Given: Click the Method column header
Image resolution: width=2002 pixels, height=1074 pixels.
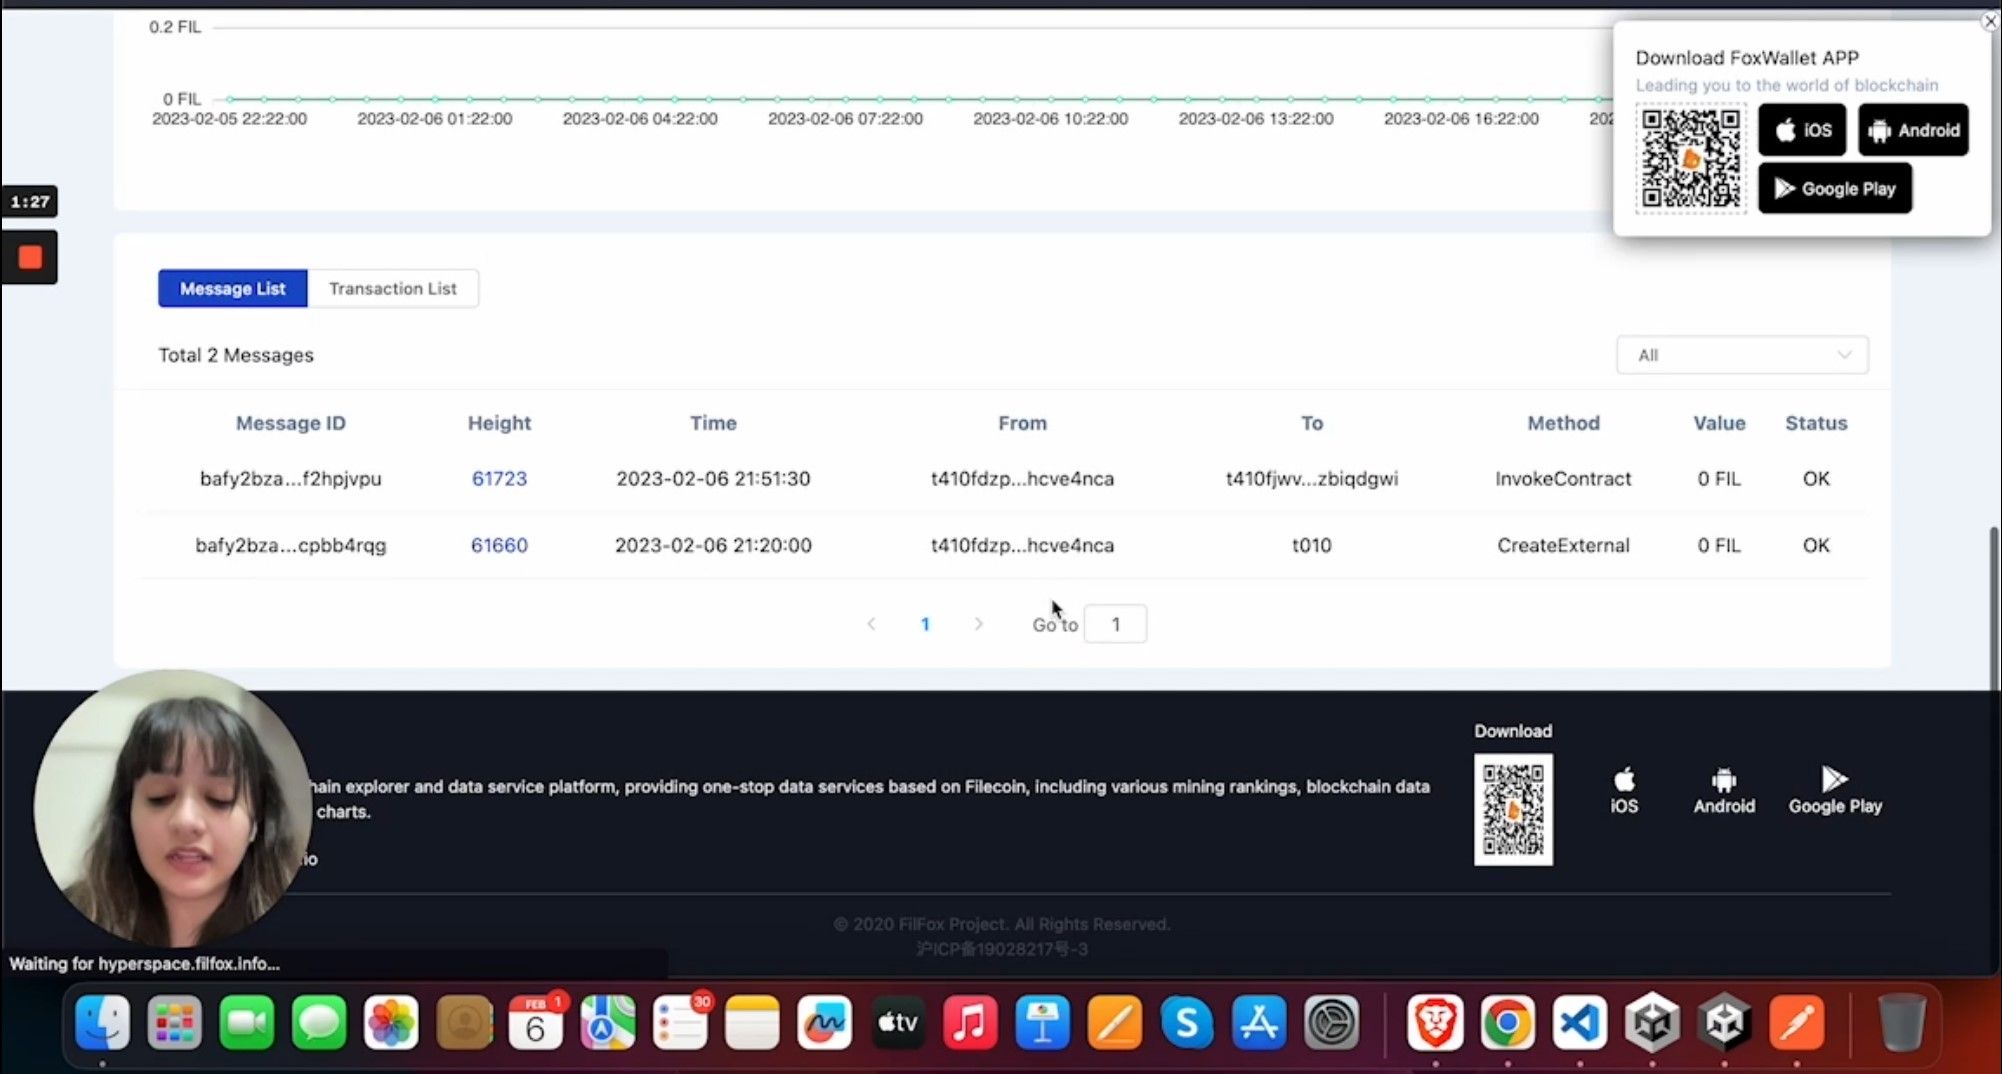Looking at the screenshot, I should [1563, 423].
